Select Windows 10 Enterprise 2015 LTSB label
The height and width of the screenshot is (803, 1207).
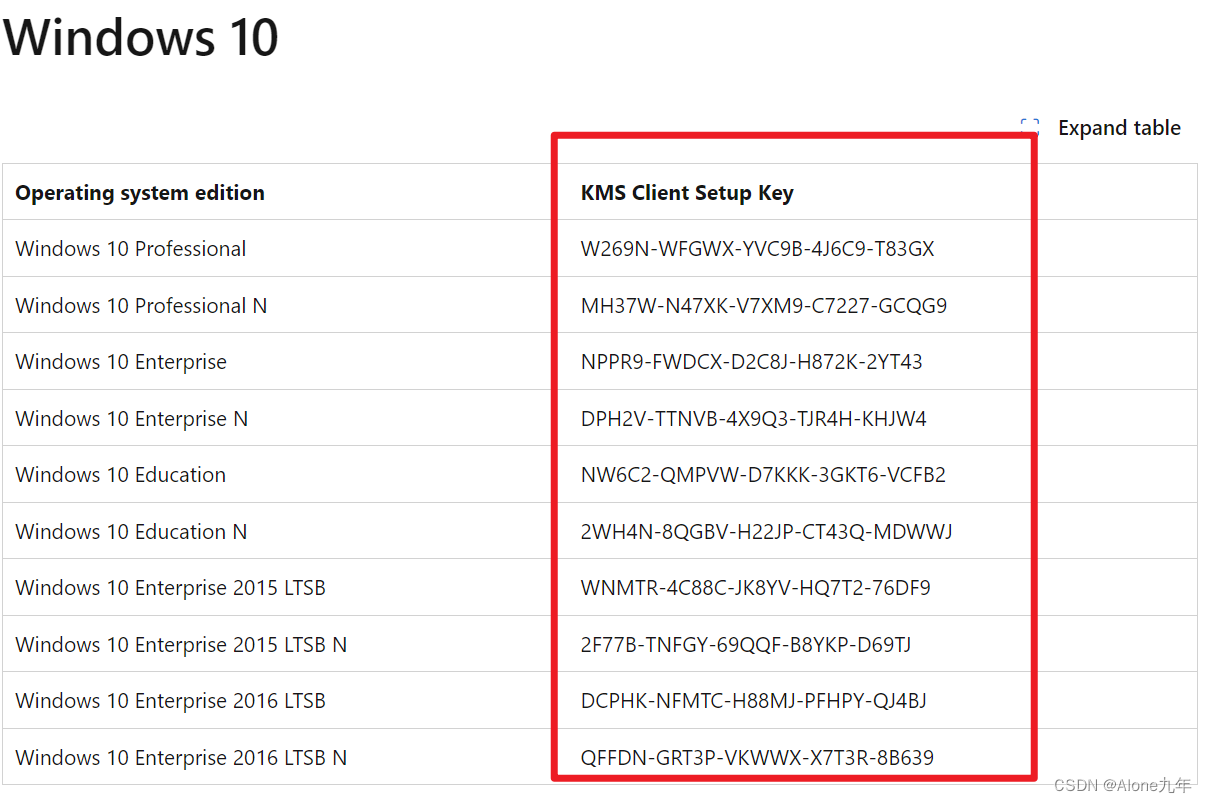pyautogui.click(x=171, y=588)
